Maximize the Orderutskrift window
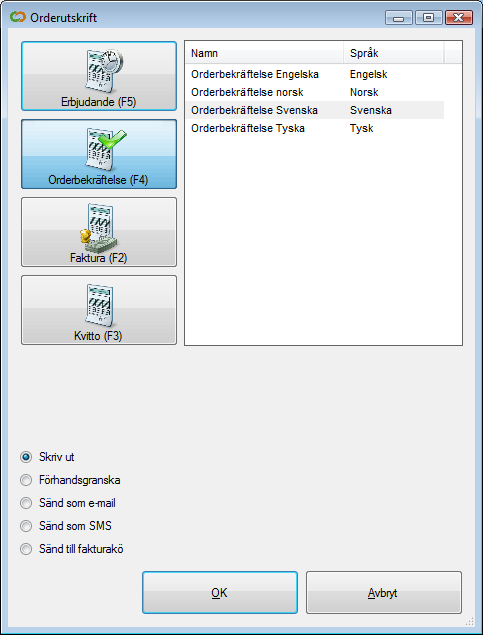 429,17
